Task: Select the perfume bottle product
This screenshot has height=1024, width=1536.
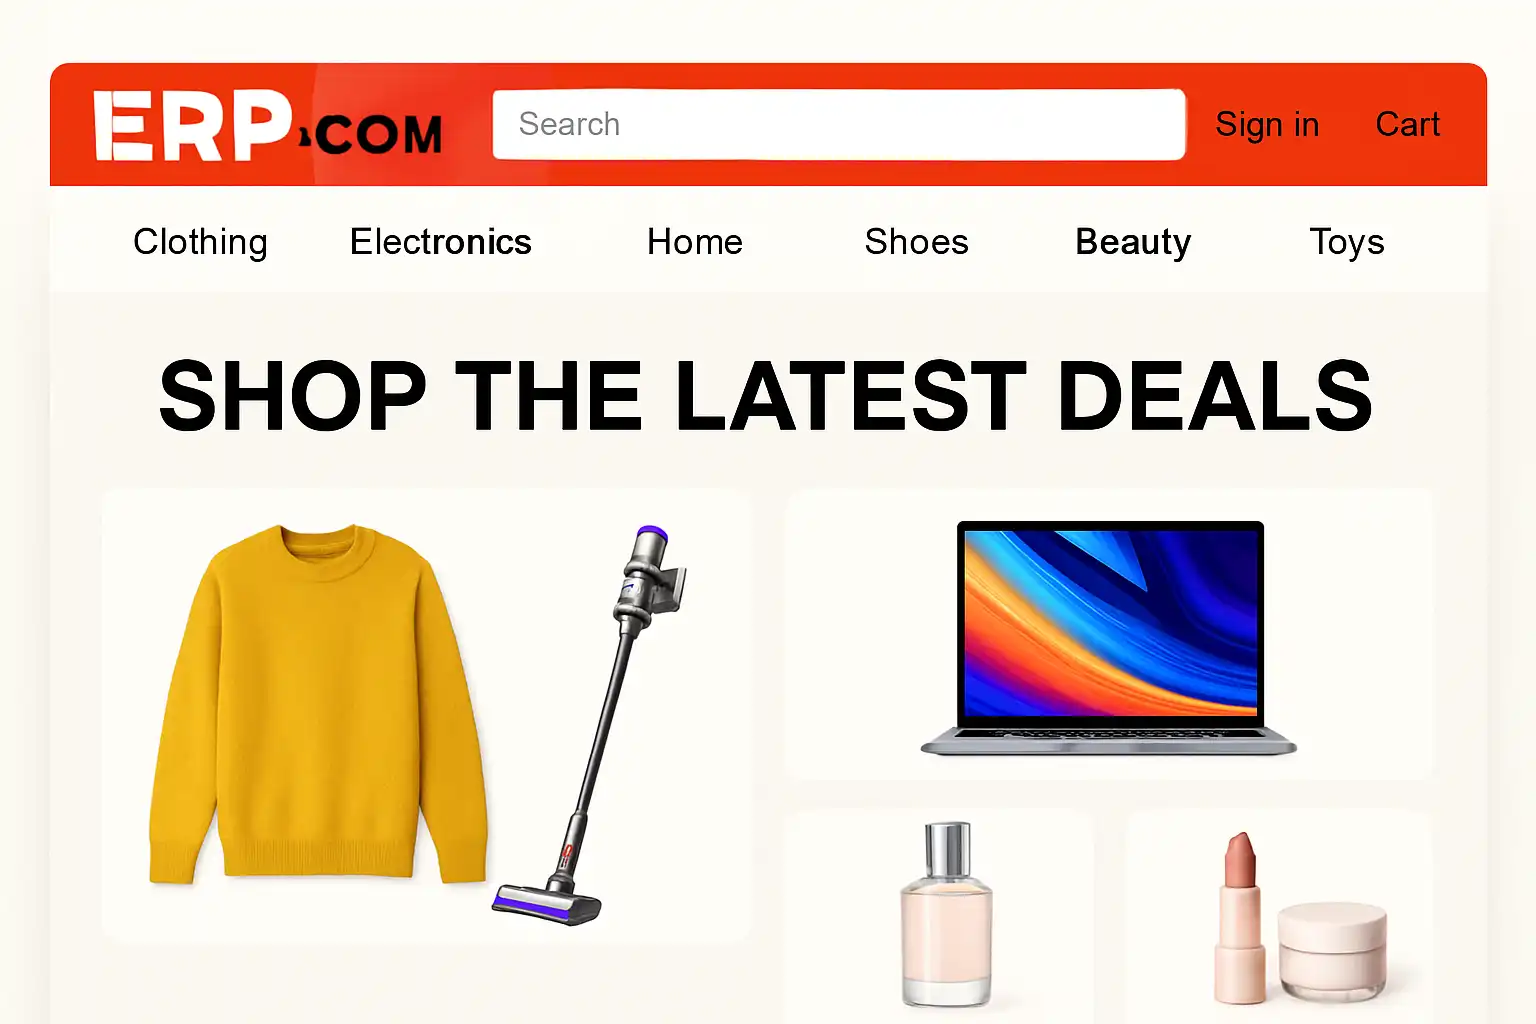Action: (946, 914)
